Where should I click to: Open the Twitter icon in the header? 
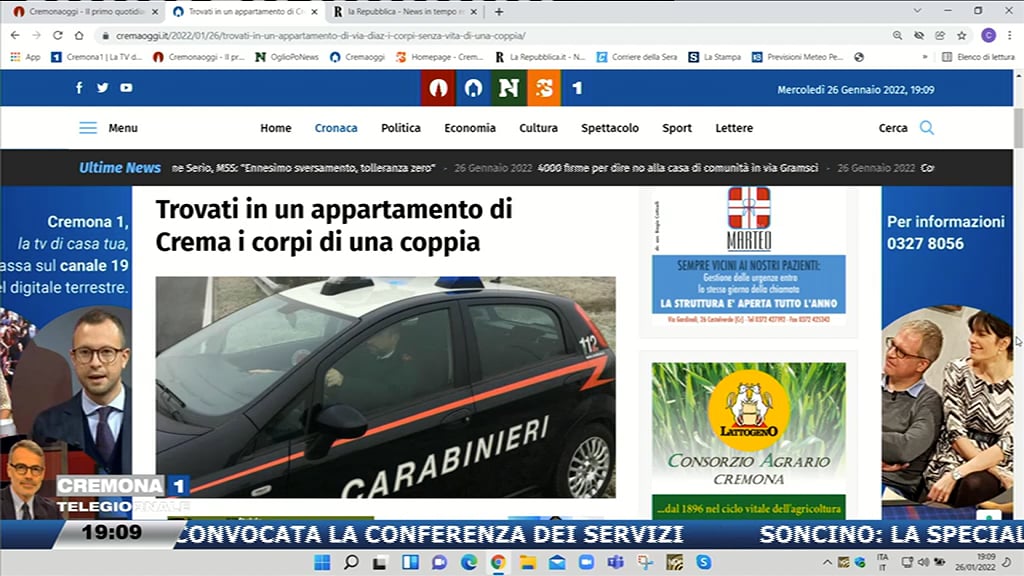[x=102, y=88]
